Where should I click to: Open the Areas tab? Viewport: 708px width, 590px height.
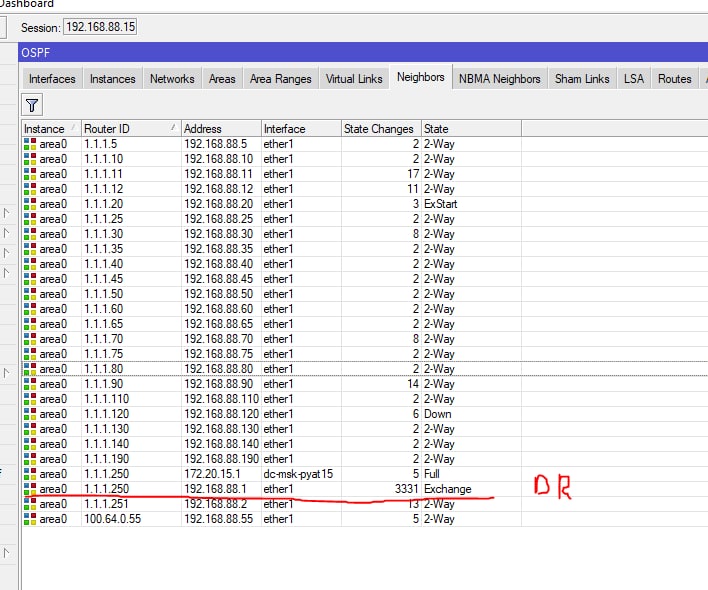click(222, 79)
